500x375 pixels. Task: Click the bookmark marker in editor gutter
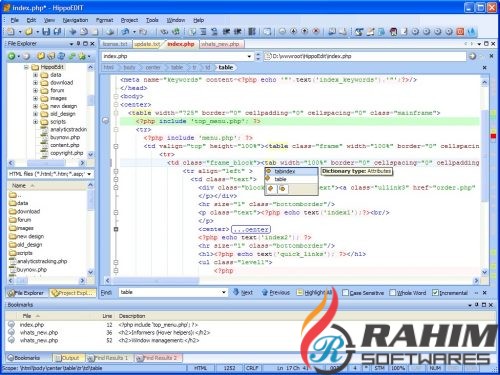pos(105,121)
